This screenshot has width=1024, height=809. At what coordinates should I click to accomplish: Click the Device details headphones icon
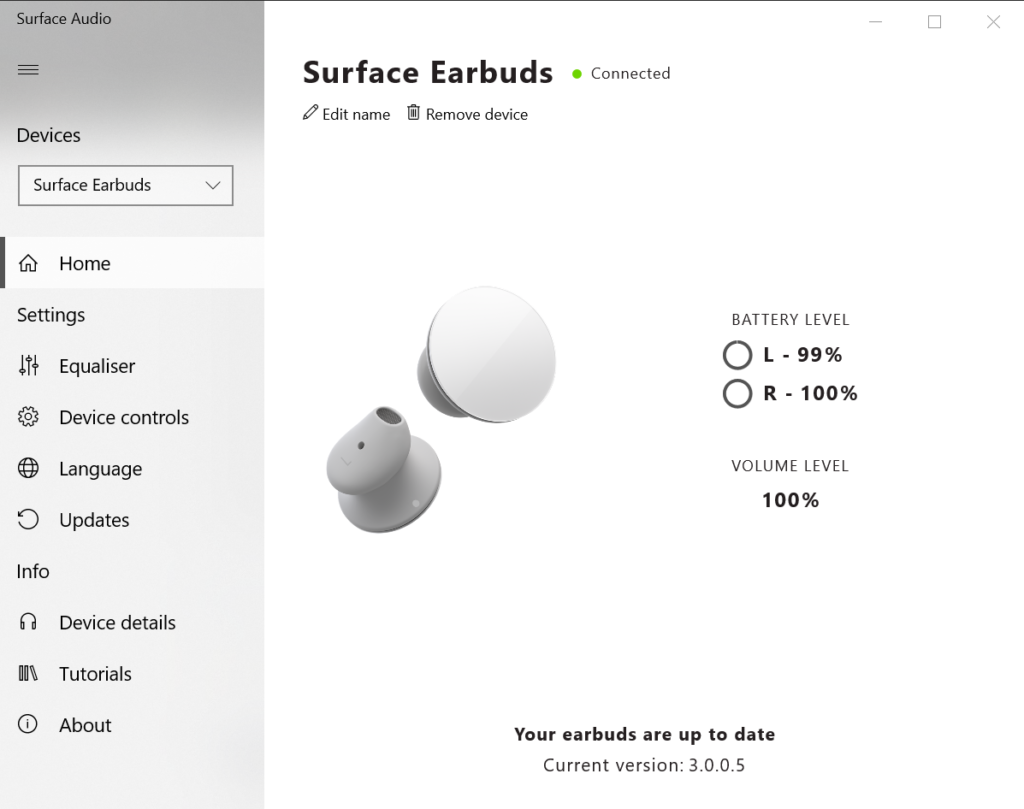tap(28, 622)
